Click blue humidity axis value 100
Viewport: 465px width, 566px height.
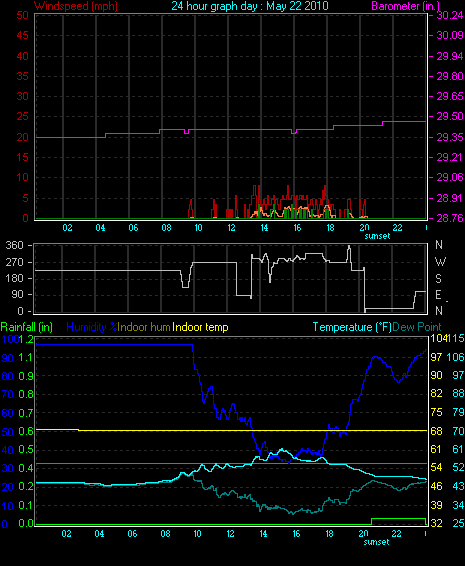(x=10, y=339)
